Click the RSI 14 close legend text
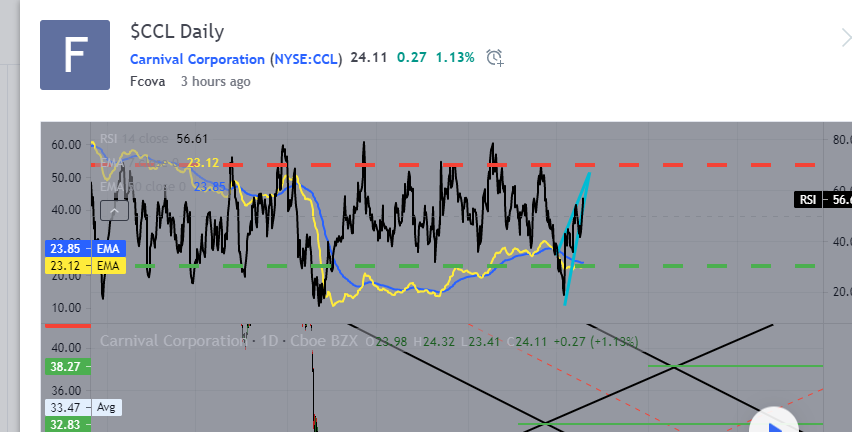The height and width of the screenshot is (432, 852). (135, 139)
